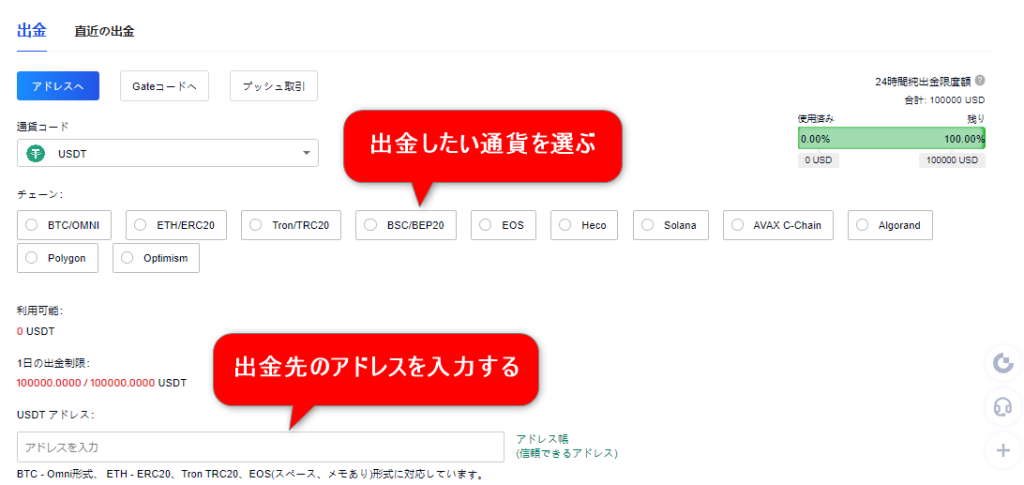Click the Gateコードへ button

pos(164,87)
